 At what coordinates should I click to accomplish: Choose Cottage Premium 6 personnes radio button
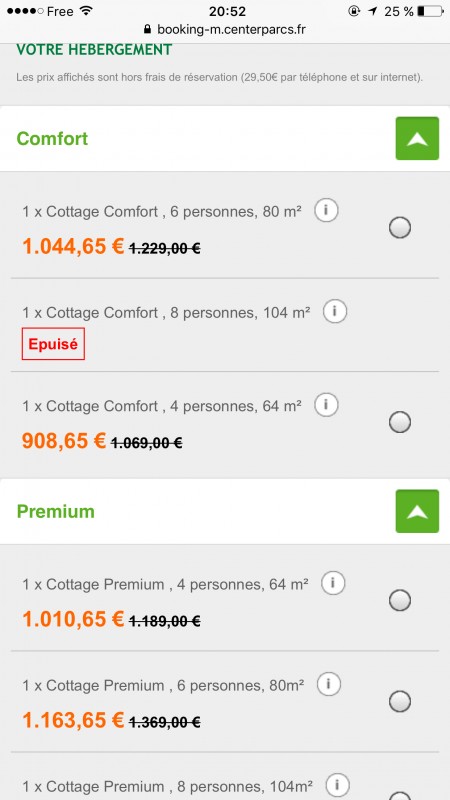tap(399, 702)
